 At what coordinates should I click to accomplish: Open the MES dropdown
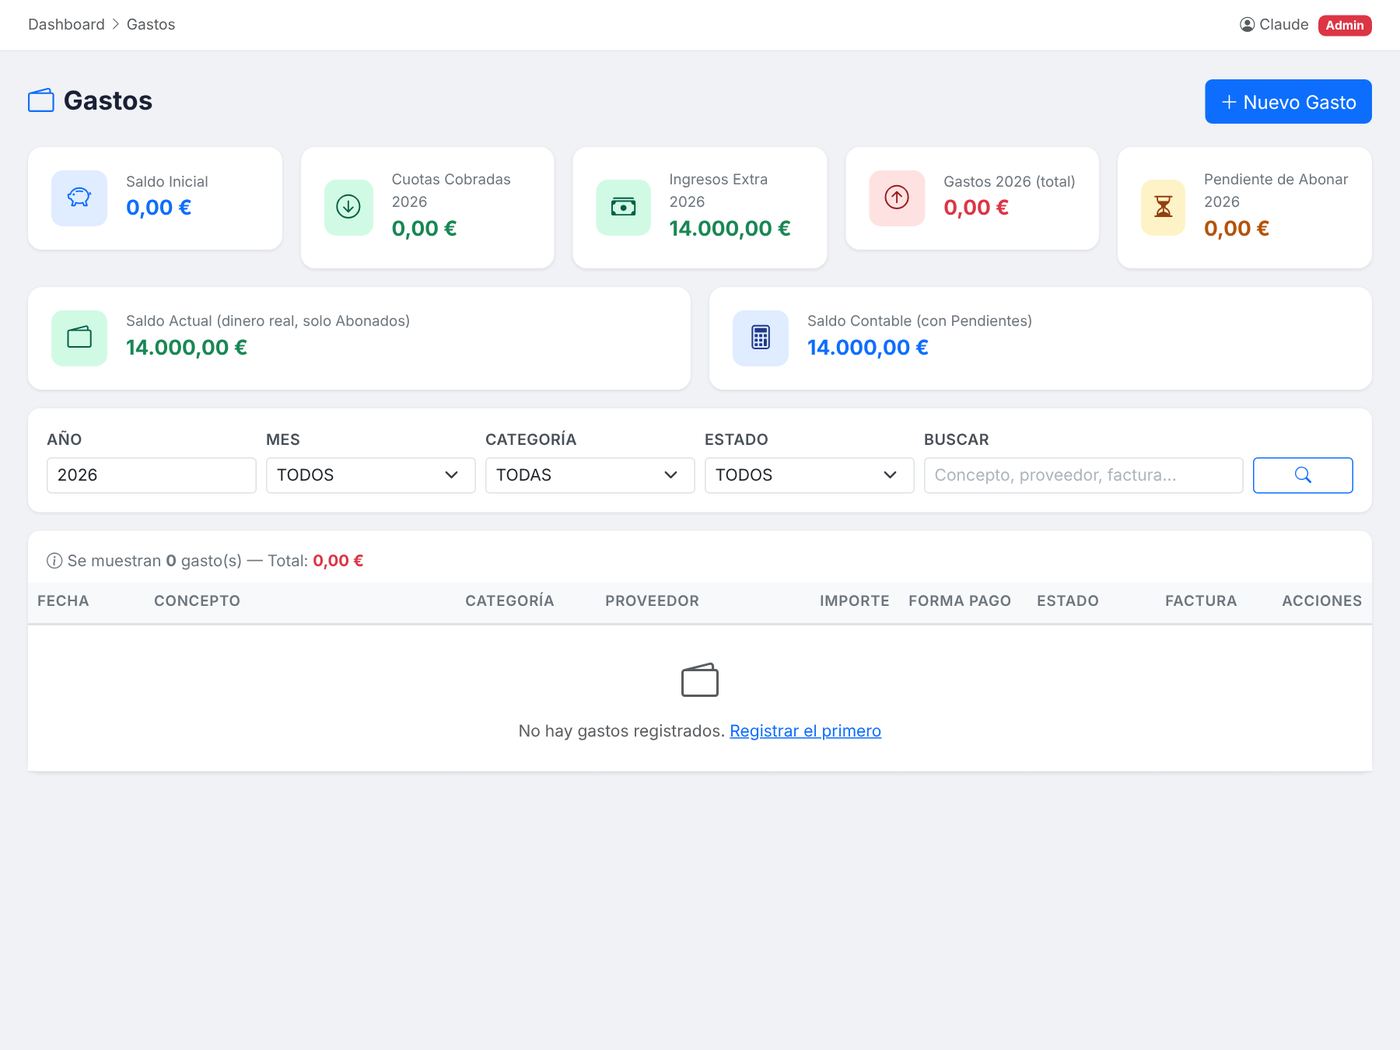pyautogui.click(x=370, y=475)
